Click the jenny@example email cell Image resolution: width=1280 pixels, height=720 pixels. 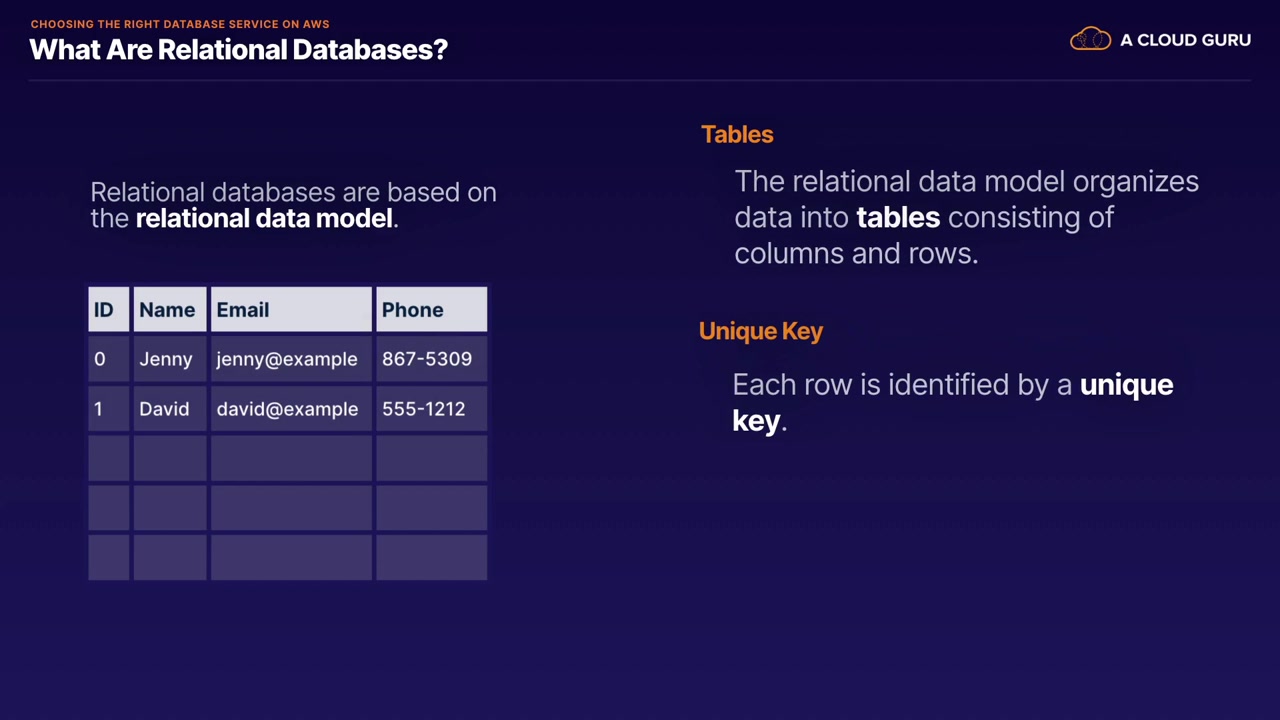(x=288, y=359)
